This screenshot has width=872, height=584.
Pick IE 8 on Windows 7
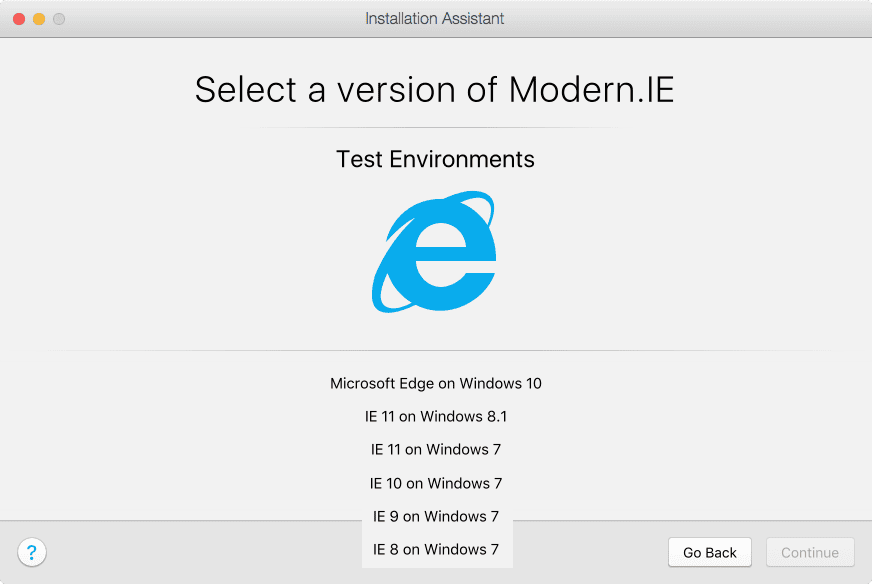click(x=435, y=550)
